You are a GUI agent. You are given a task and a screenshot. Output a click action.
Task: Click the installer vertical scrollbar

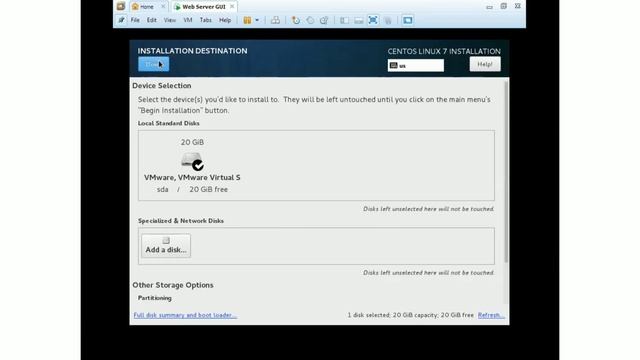tap(507, 171)
